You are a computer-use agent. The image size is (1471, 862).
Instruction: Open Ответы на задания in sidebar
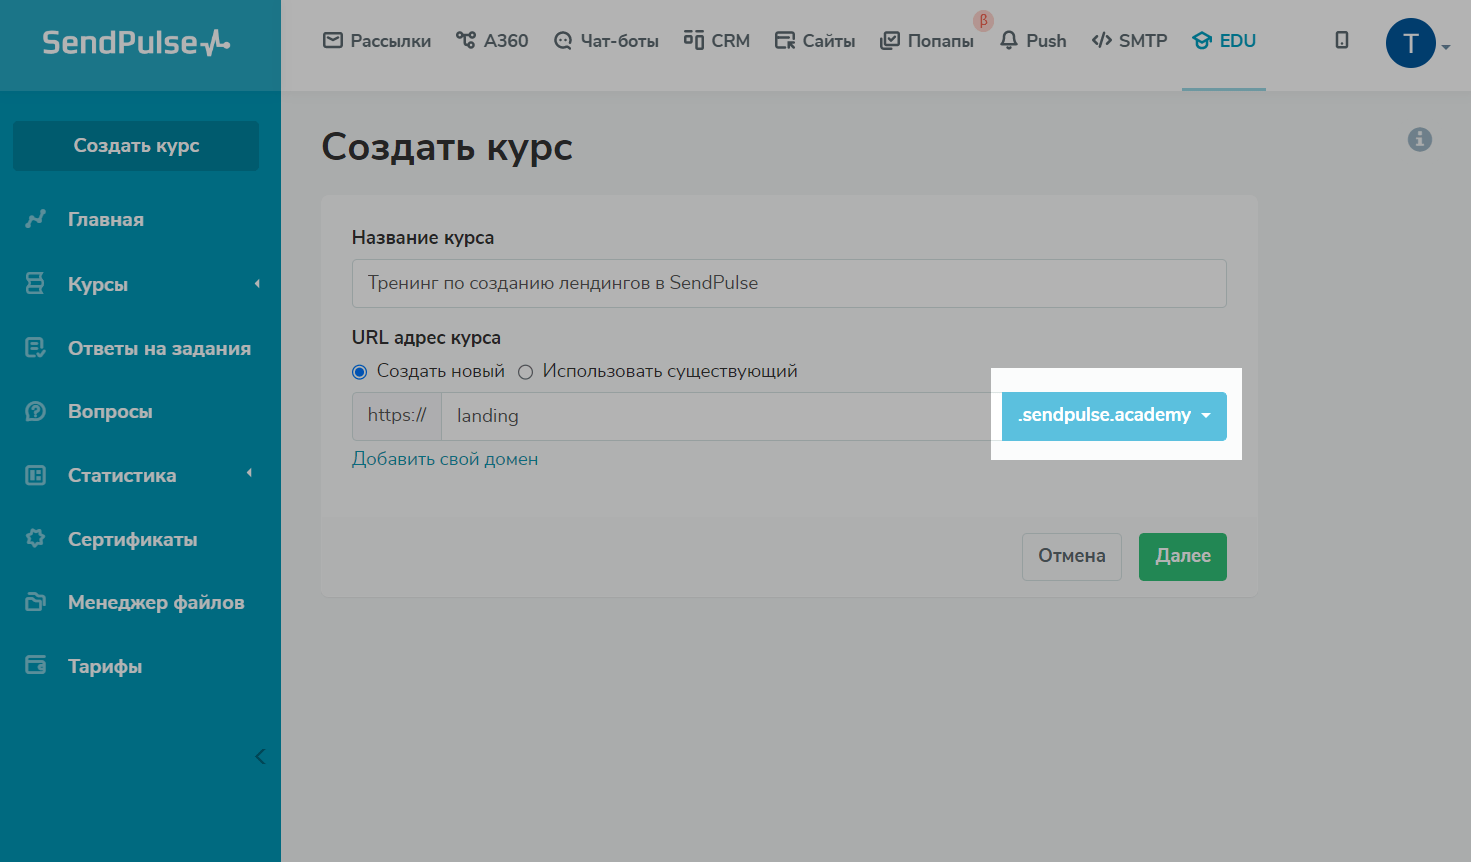pyautogui.click(x=158, y=348)
